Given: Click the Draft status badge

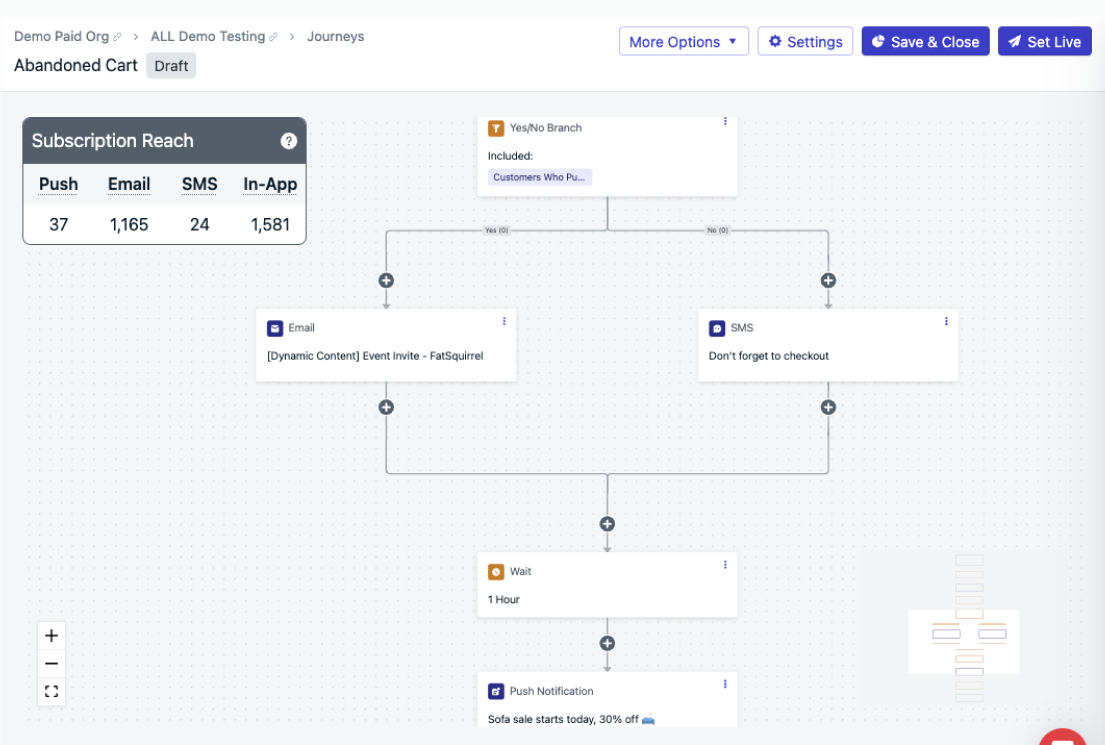Looking at the screenshot, I should click(x=171, y=66).
